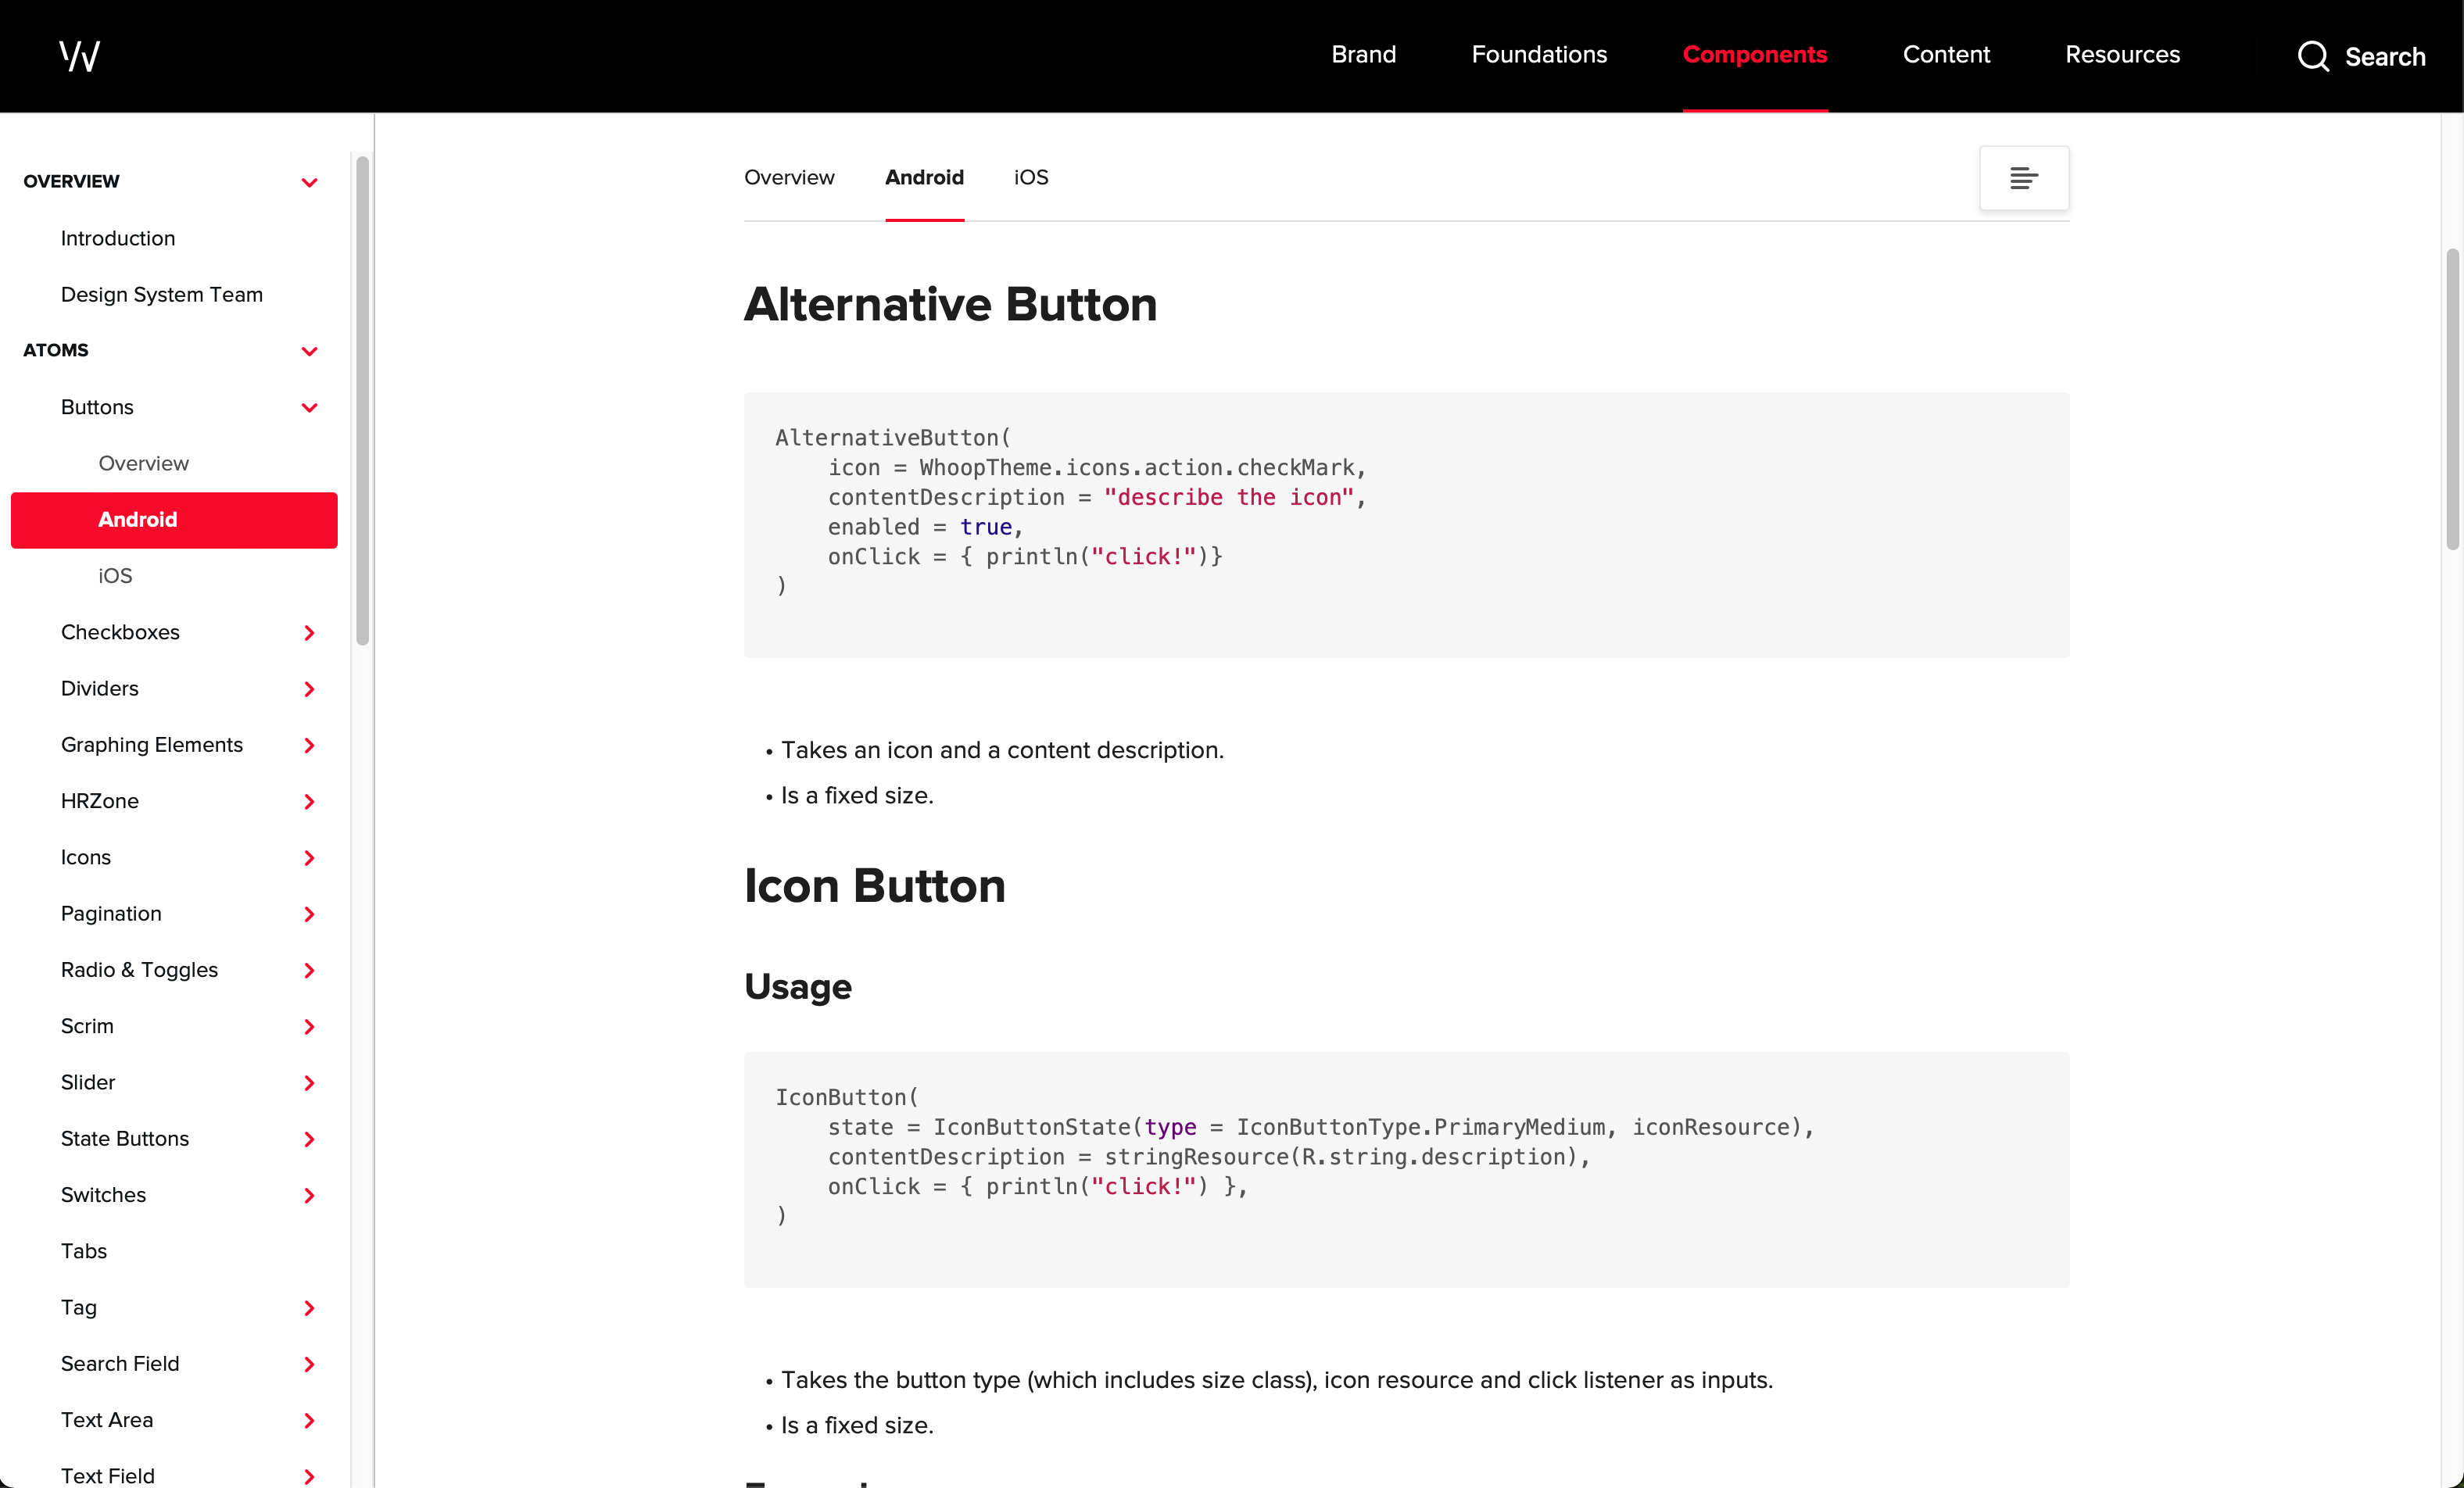Viewport: 2464px width, 1488px height.
Task: Collapse the Atoms section chevron
Action: [x=309, y=351]
